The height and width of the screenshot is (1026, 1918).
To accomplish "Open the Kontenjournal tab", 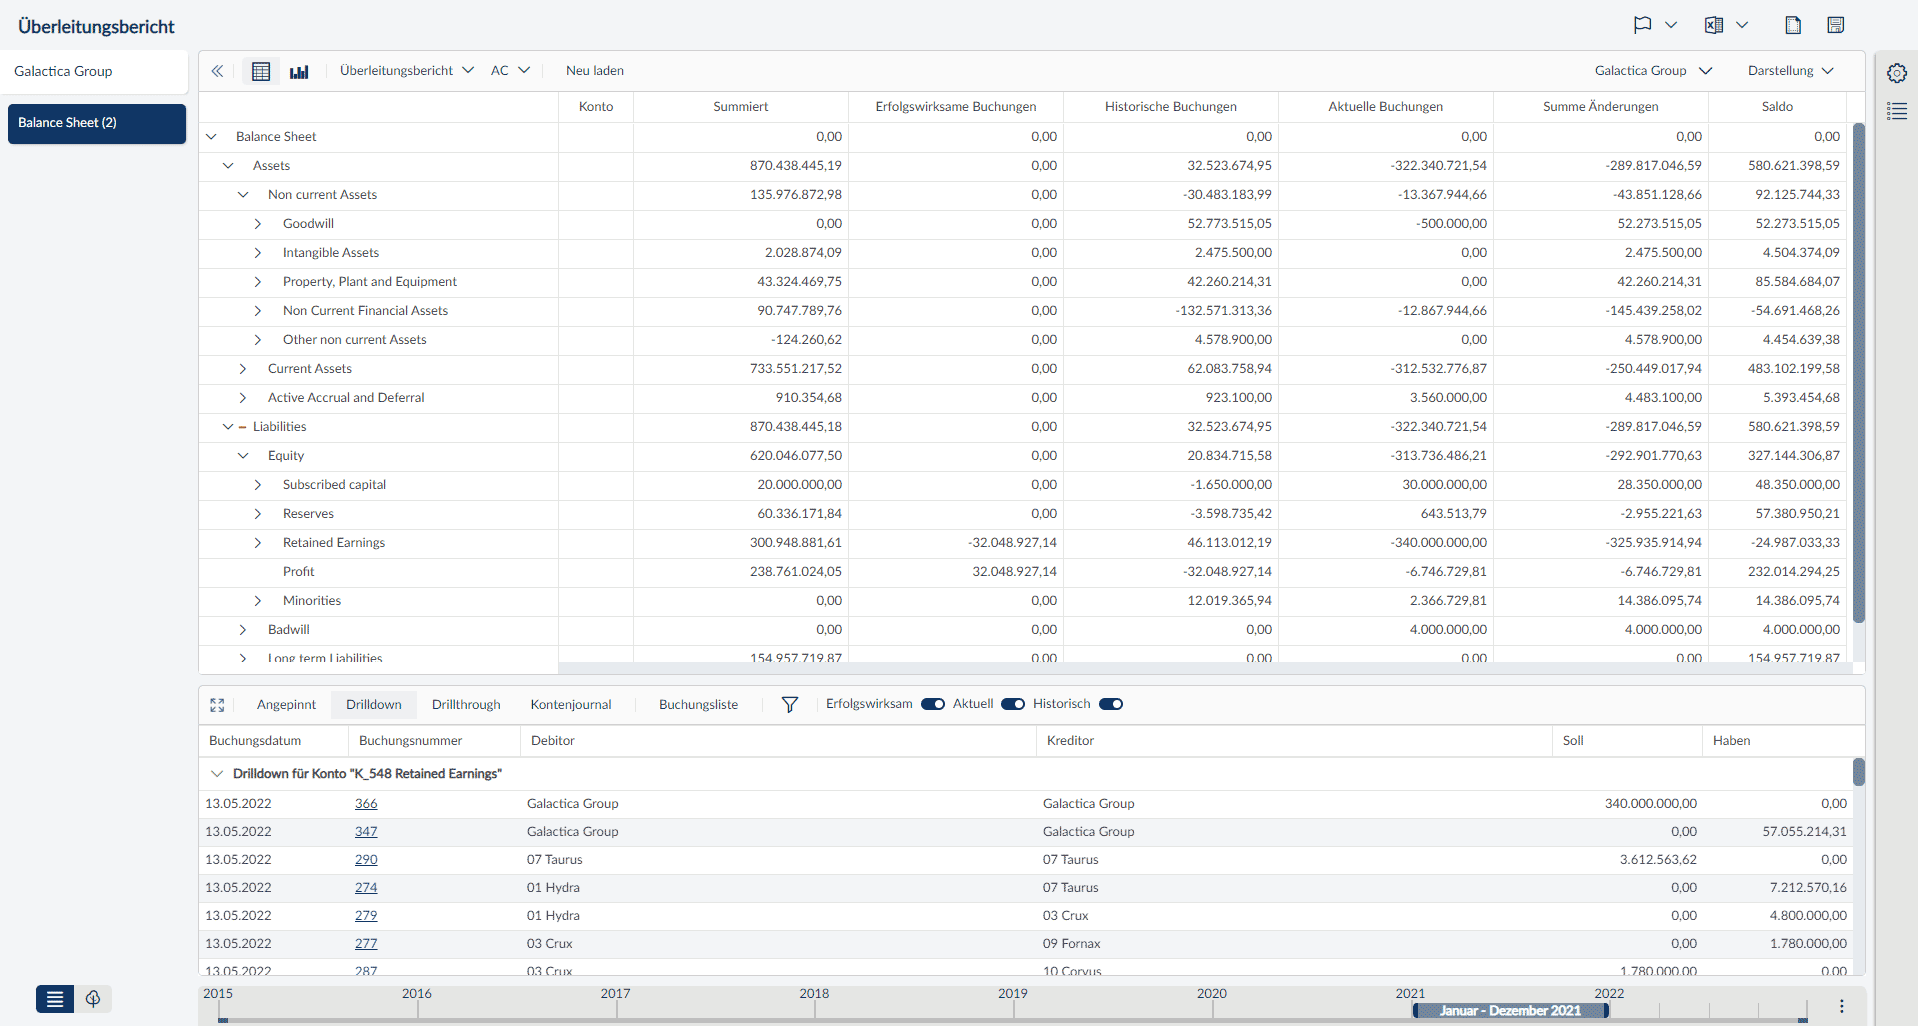I will 571,705.
